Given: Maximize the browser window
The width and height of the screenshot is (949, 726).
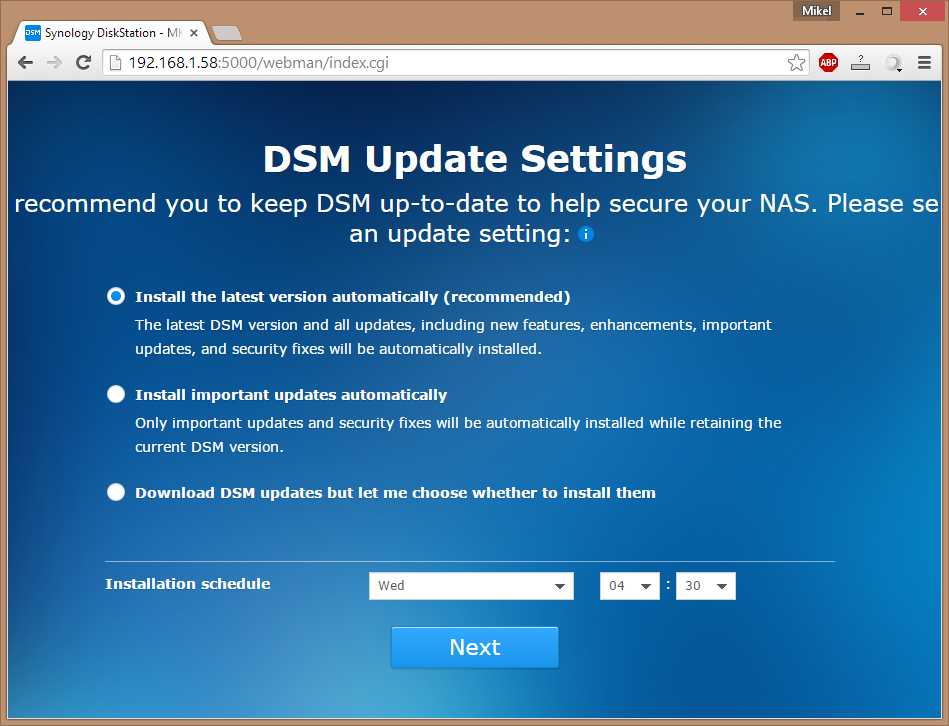Looking at the screenshot, I should [887, 11].
